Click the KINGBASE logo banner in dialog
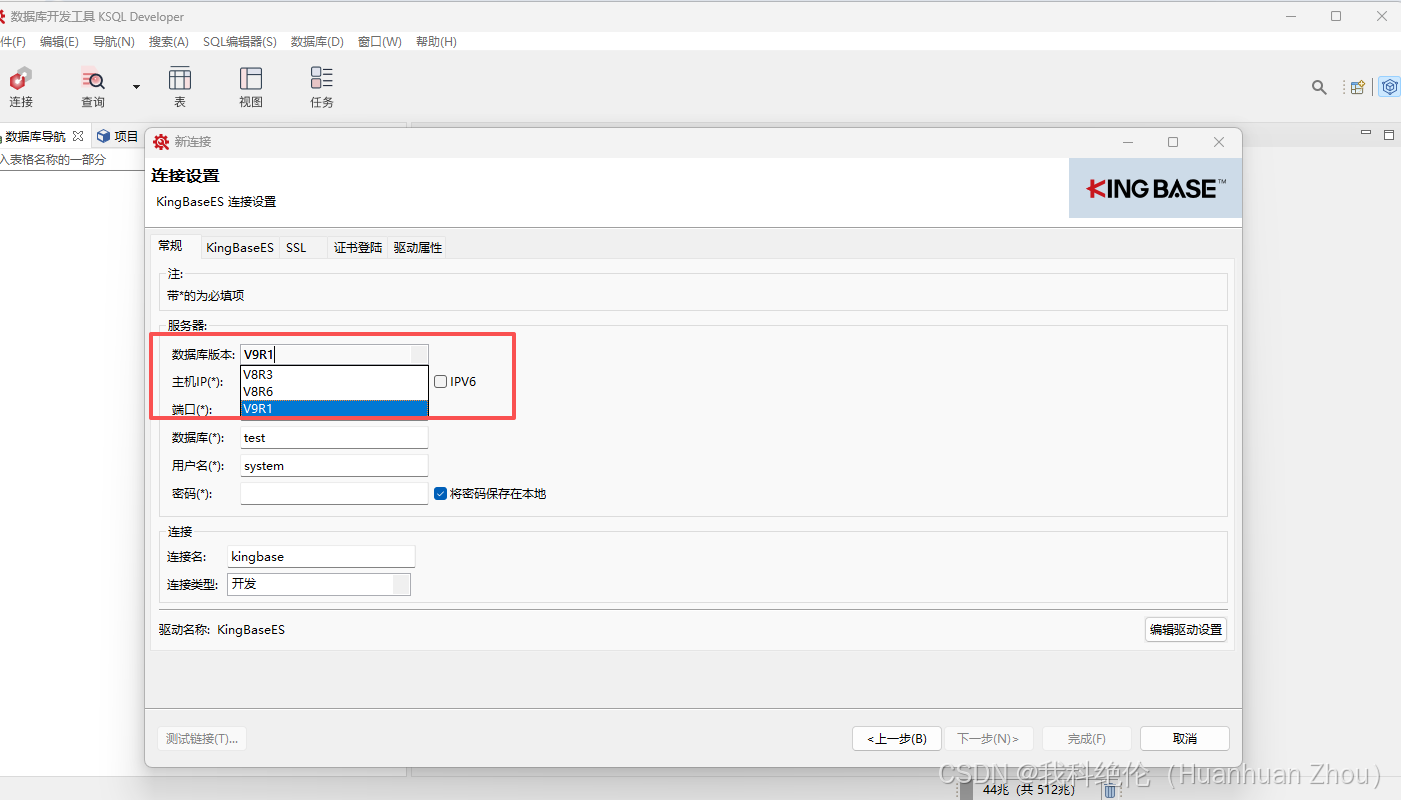The width and height of the screenshot is (1401, 800). [1155, 188]
